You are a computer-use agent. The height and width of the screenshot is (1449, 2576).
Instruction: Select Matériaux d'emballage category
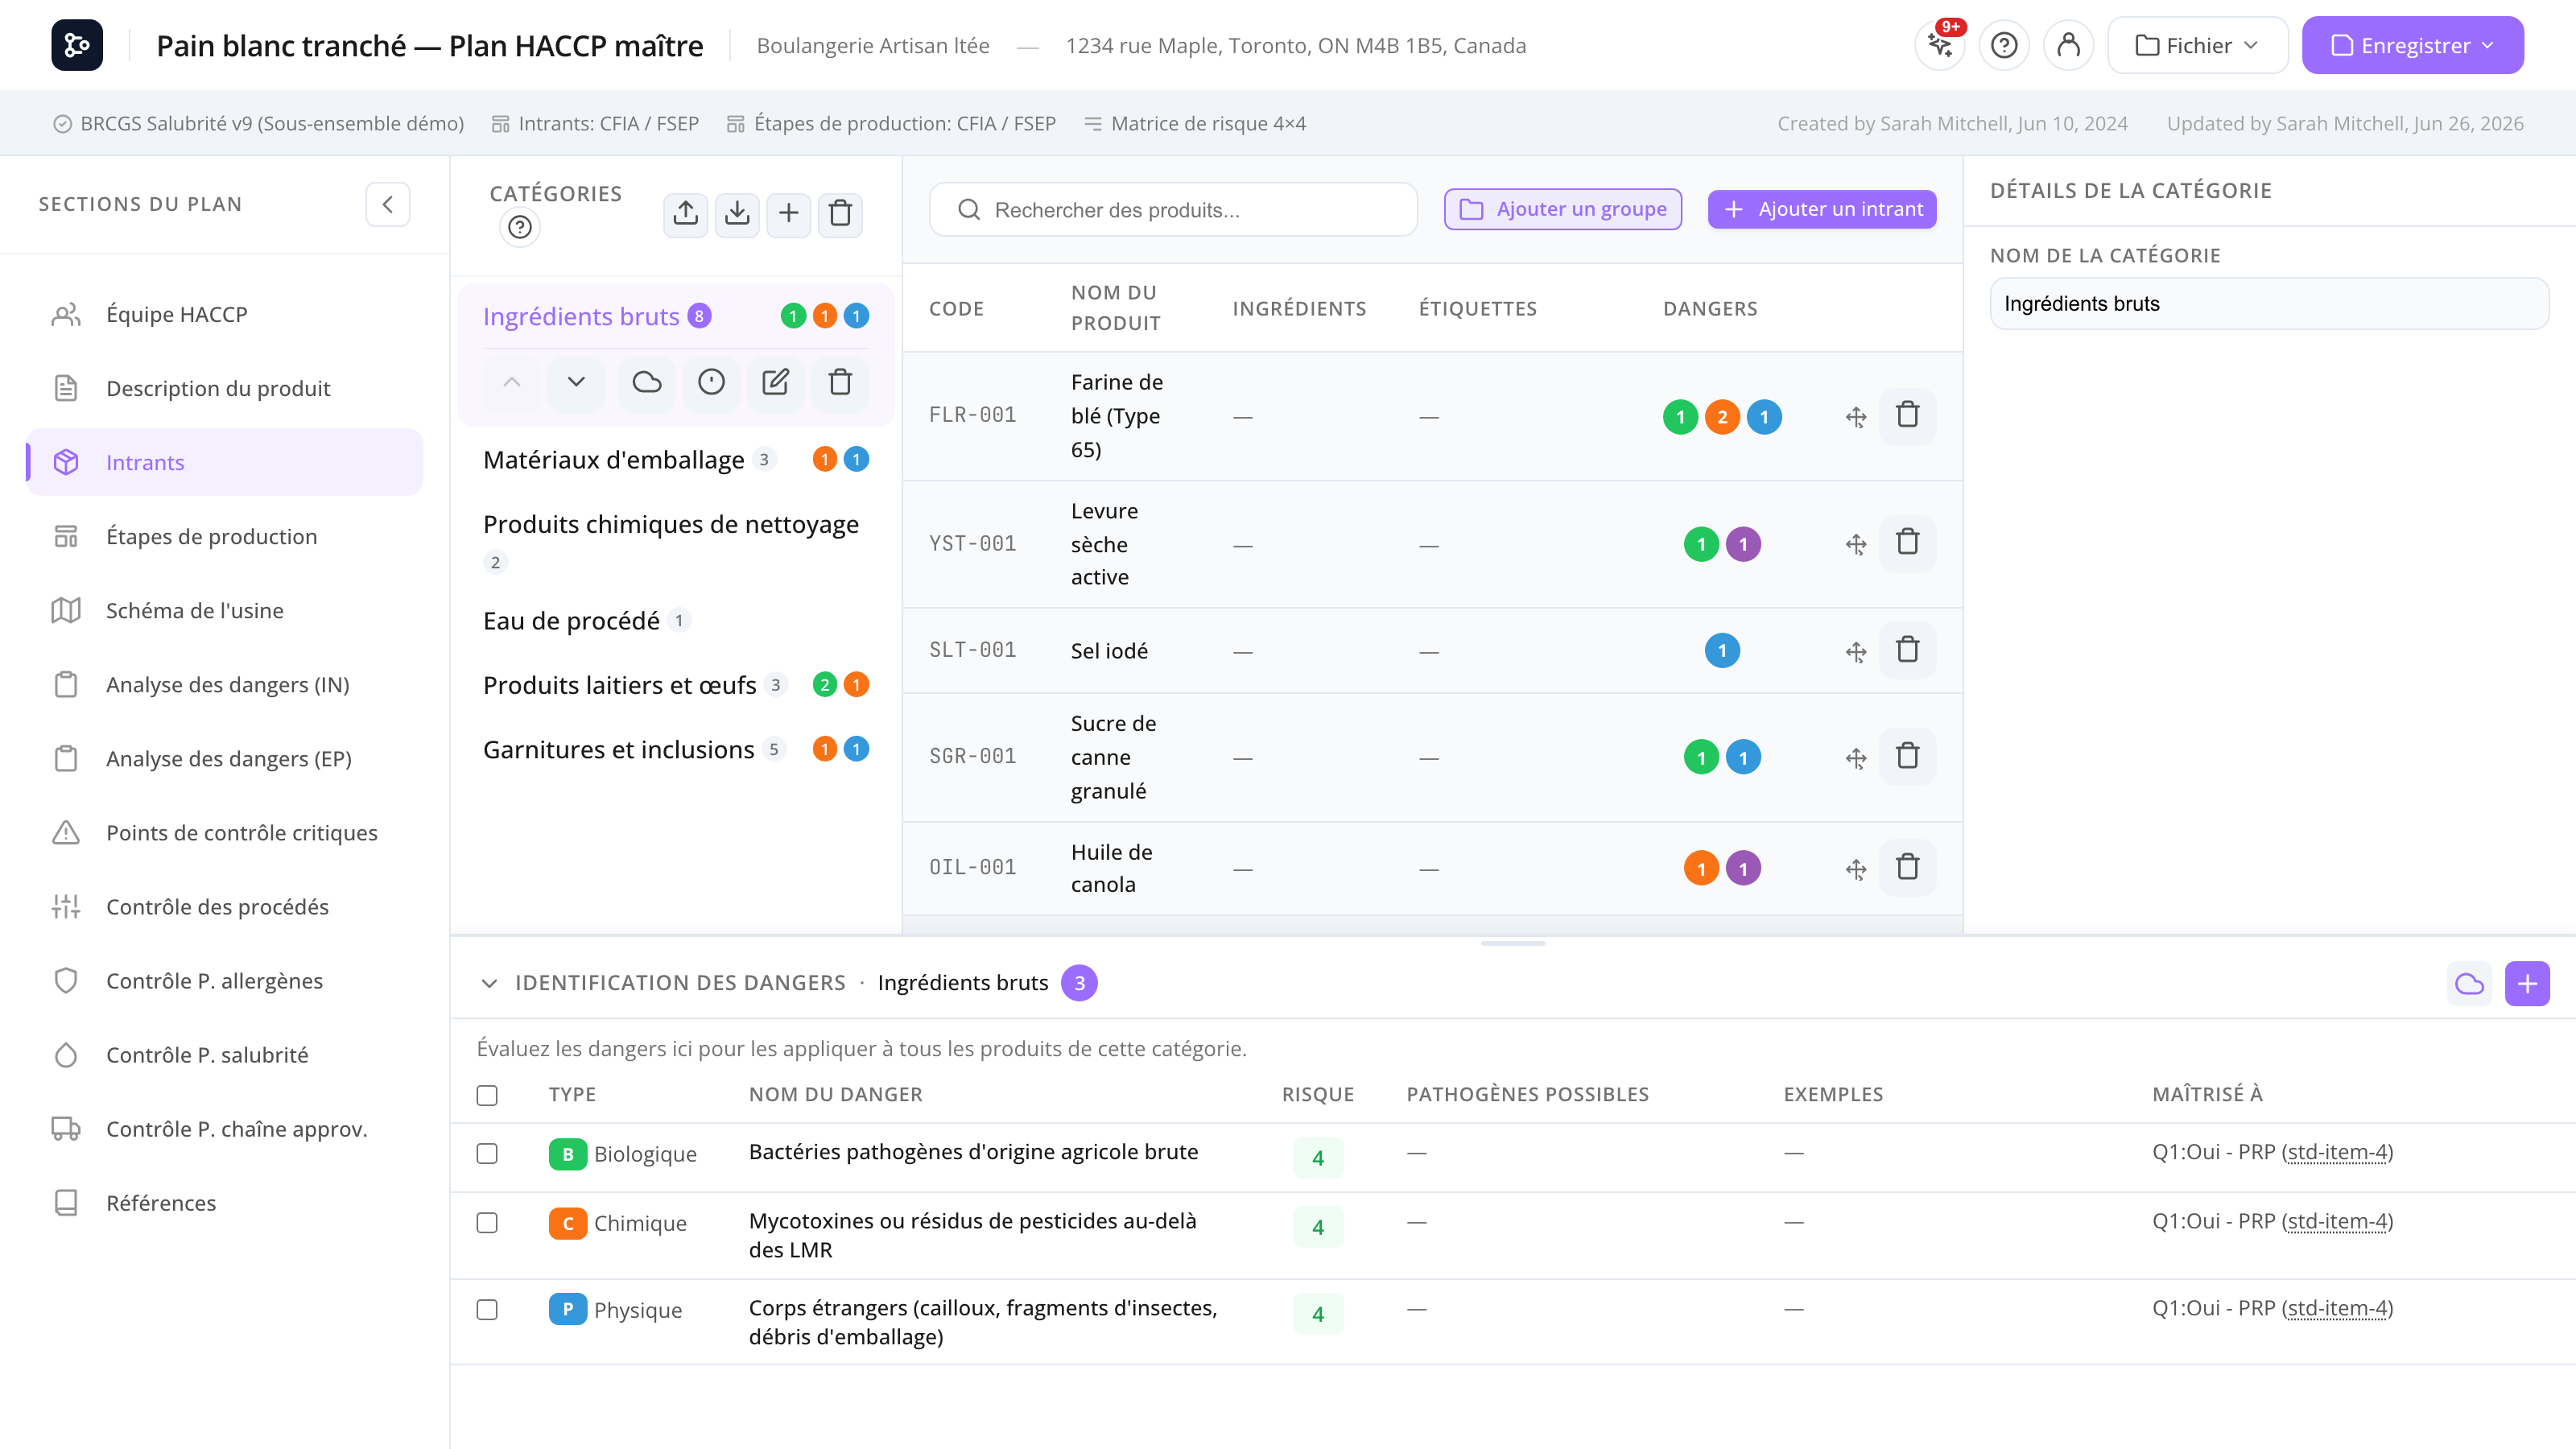click(x=676, y=459)
